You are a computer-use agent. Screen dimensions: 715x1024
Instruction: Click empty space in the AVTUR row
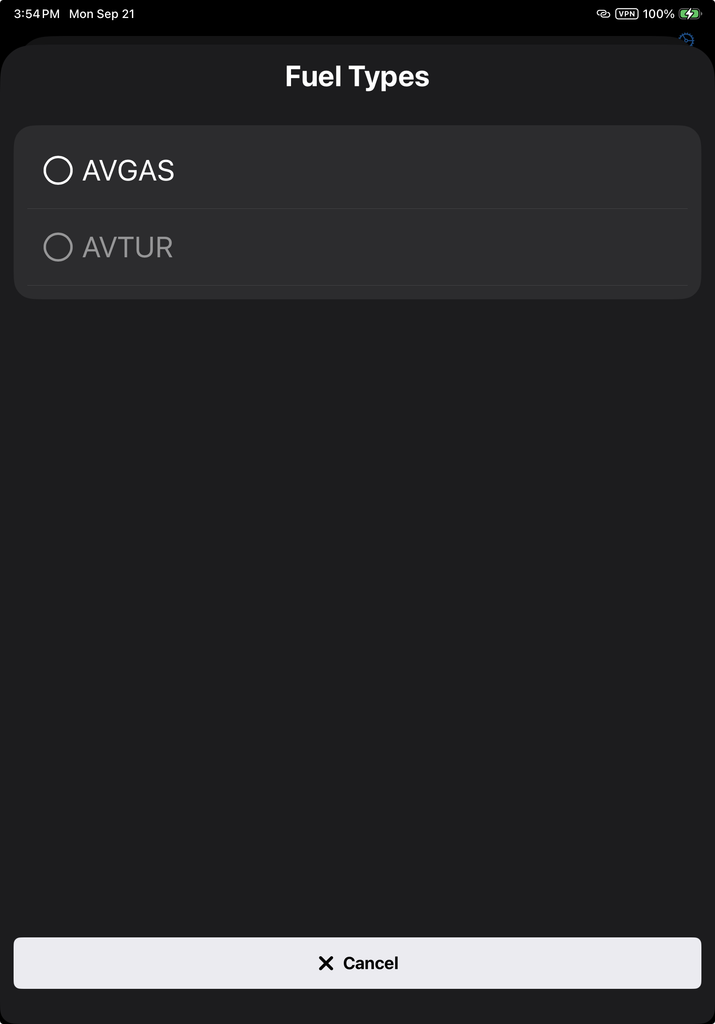(431, 248)
